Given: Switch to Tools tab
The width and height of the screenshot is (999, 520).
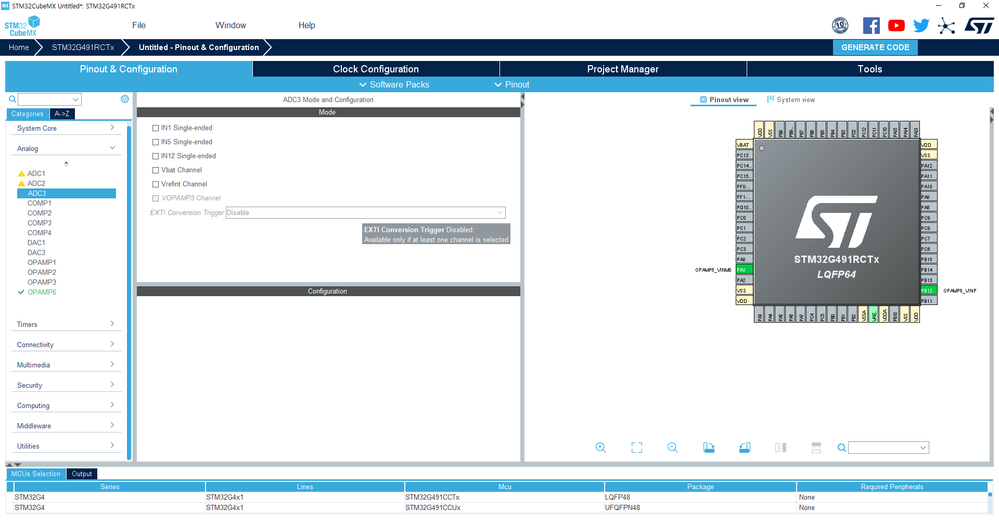Looking at the screenshot, I should 870,69.
